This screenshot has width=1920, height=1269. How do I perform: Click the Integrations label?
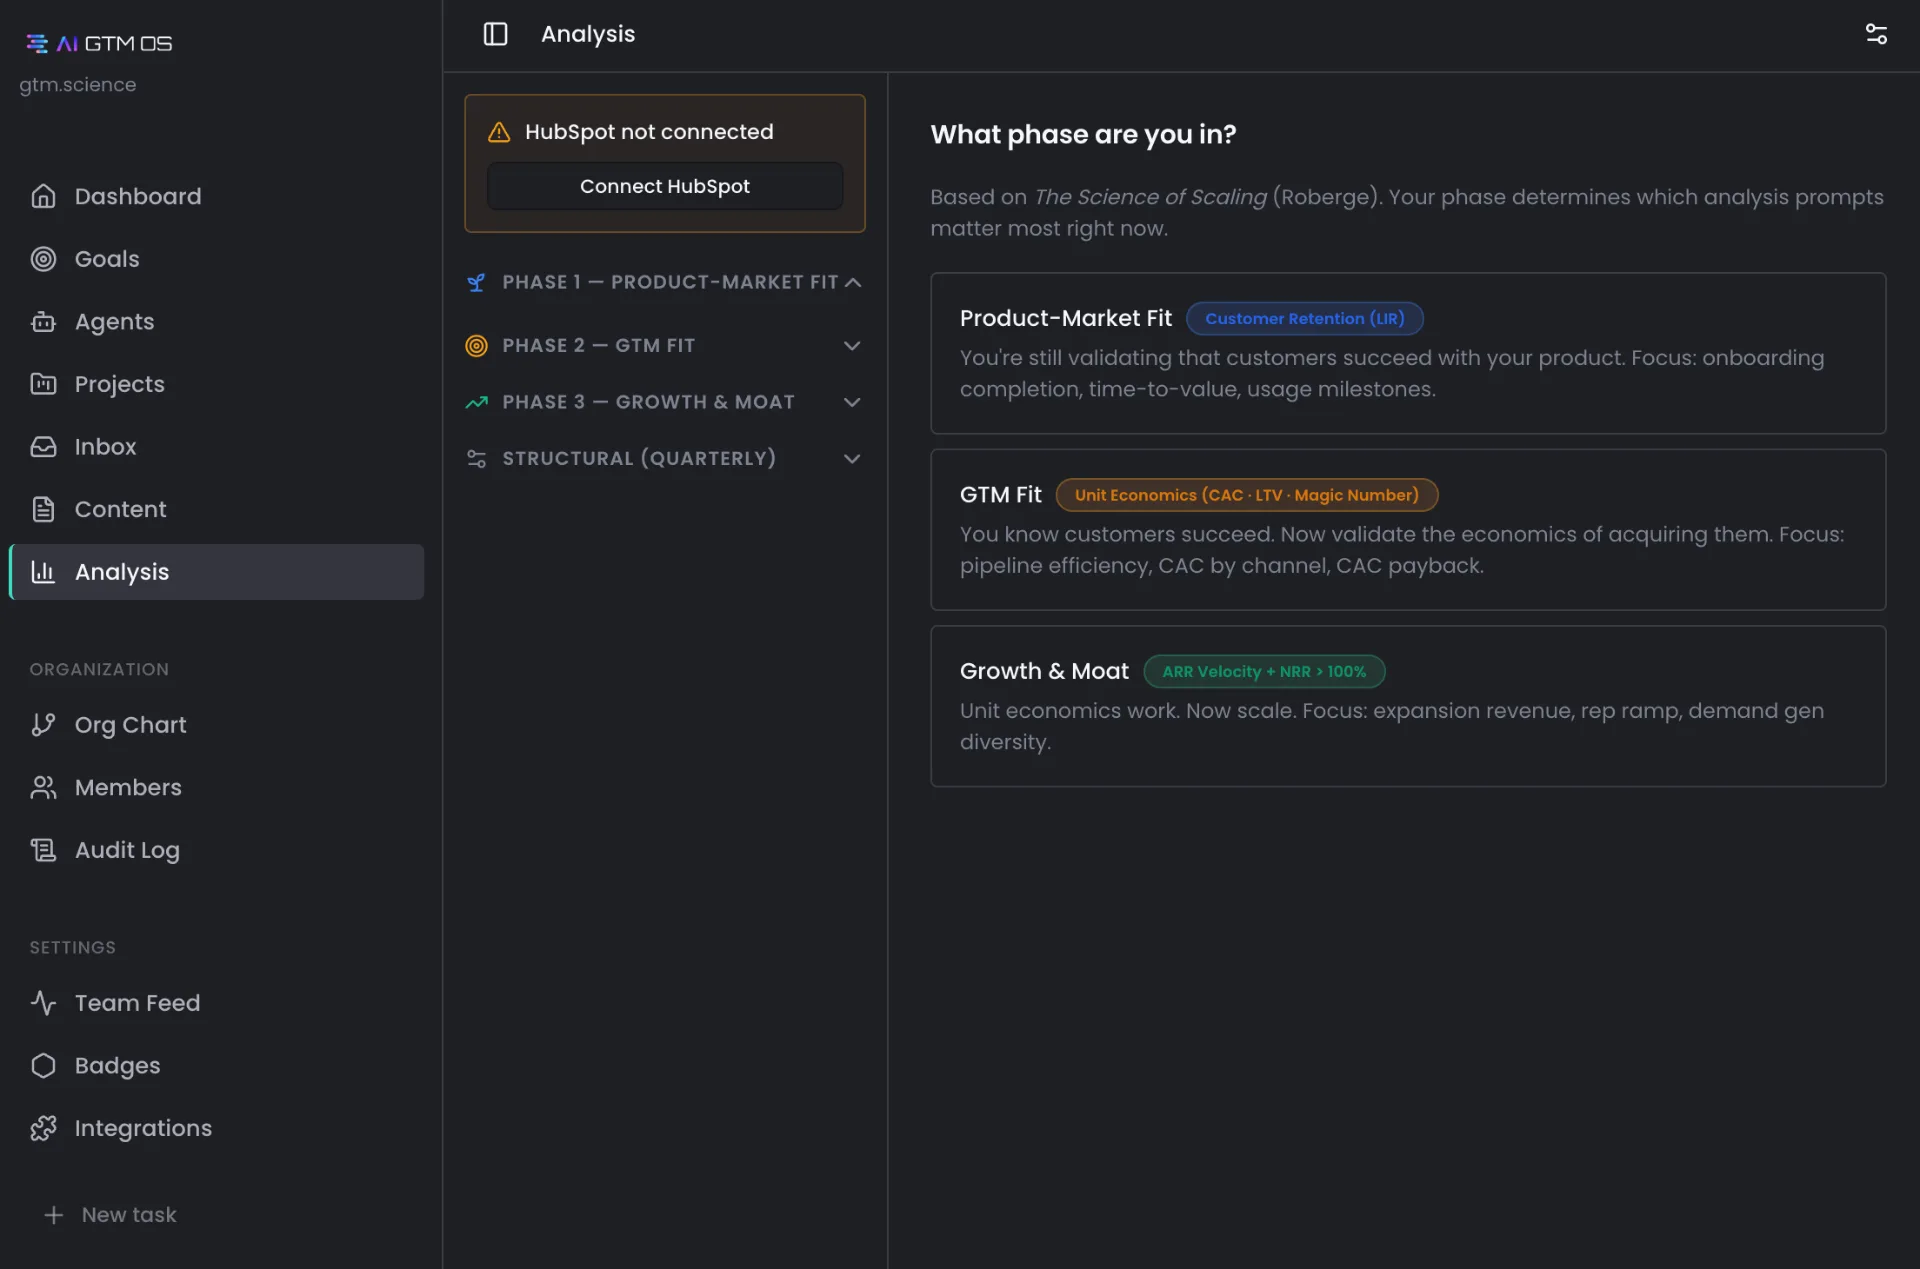143,1128
